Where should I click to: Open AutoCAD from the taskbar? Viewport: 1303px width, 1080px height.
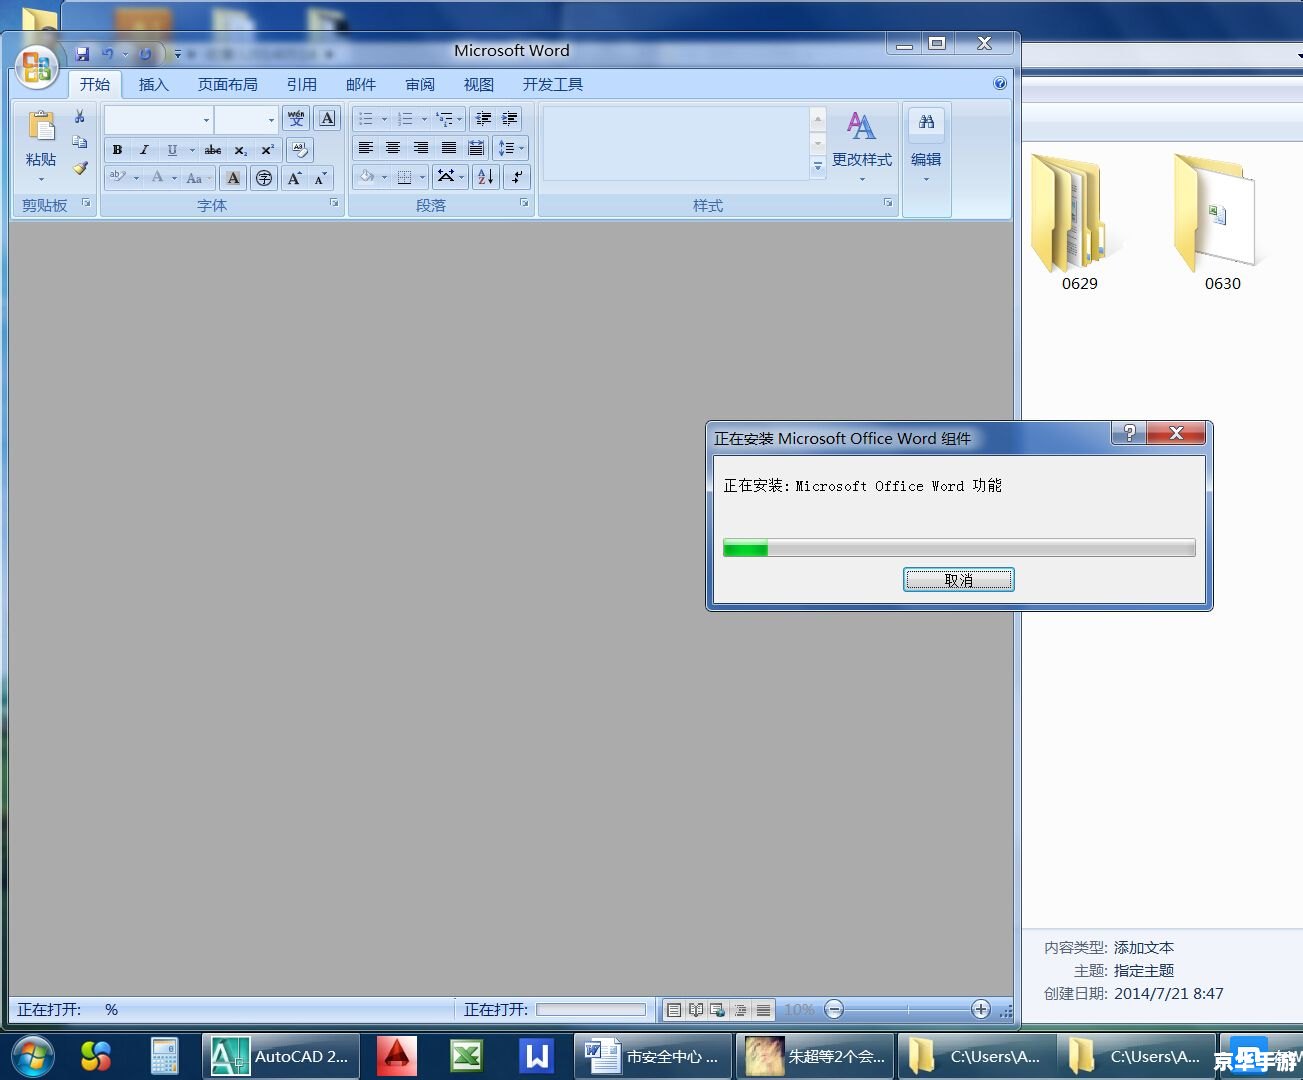point(281,1056)
